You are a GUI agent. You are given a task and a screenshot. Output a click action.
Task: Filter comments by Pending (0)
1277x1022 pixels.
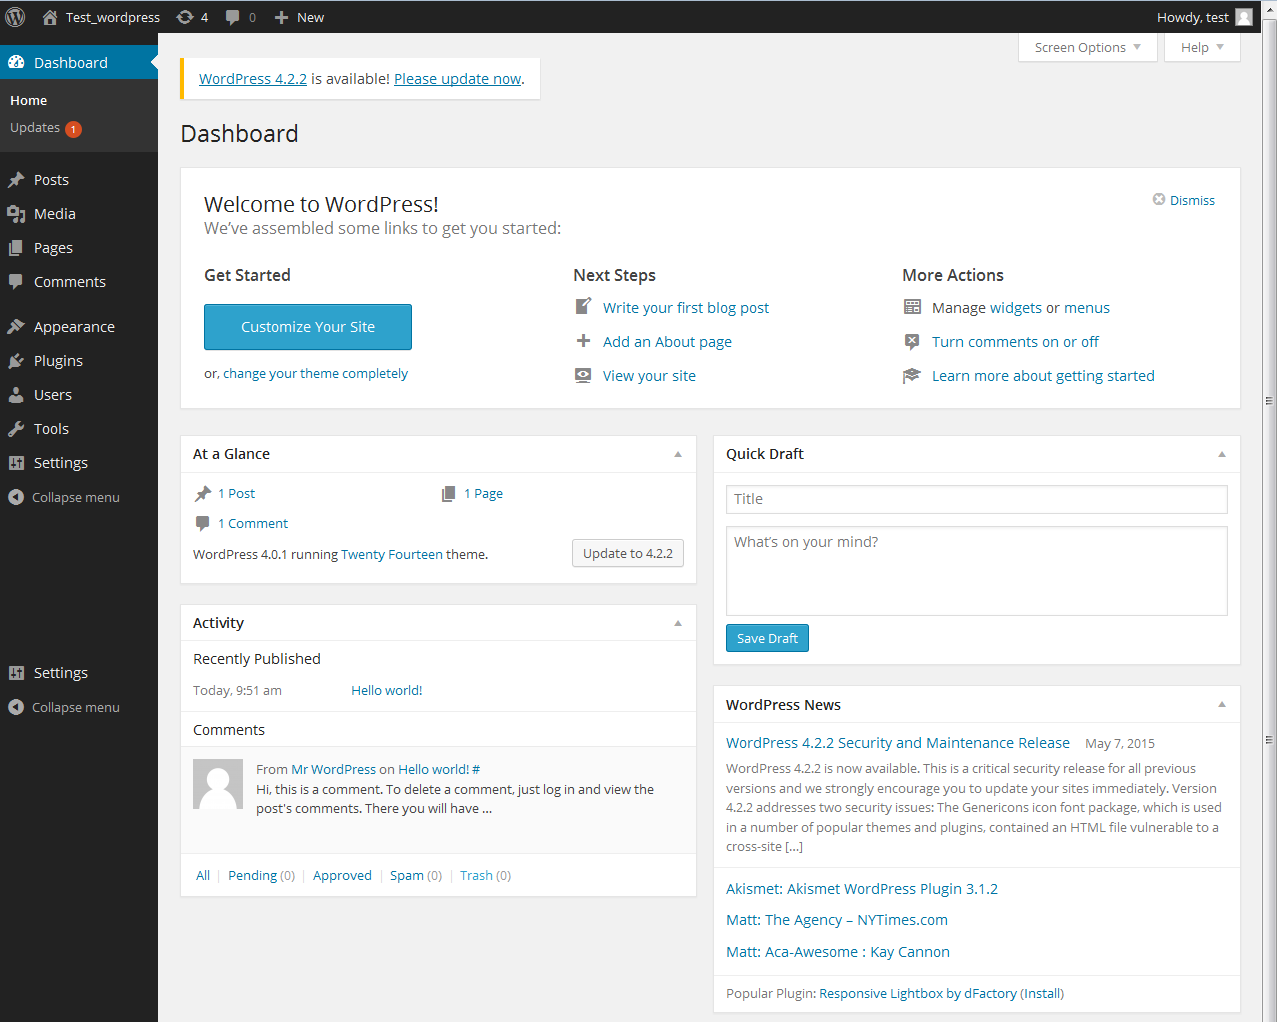click(262, 875)
